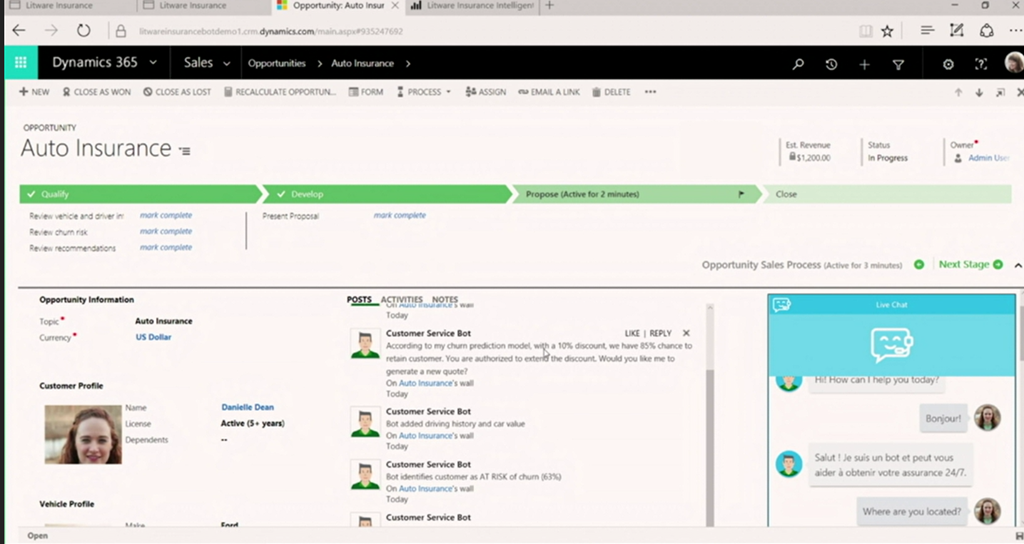Click EMAIL A LINK command
The image size is (1024, 544).
(x=549, y=92)
